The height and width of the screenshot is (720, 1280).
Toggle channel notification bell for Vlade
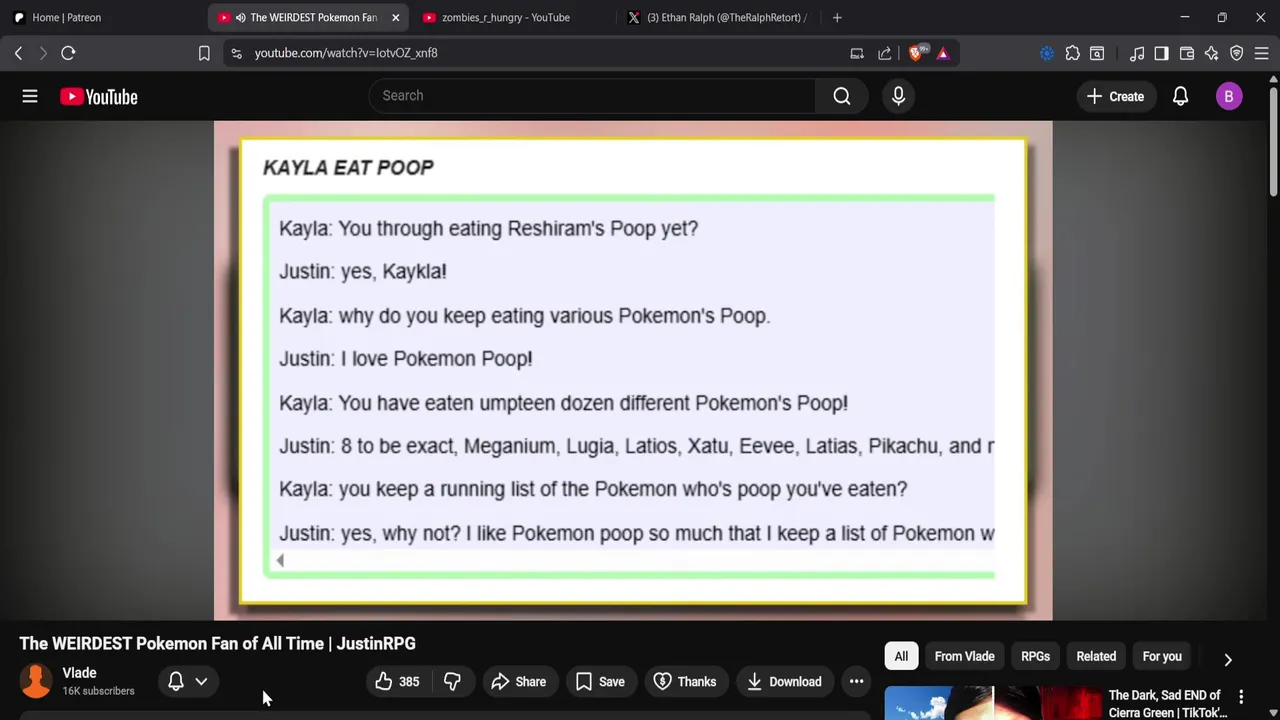pos(176,682)
